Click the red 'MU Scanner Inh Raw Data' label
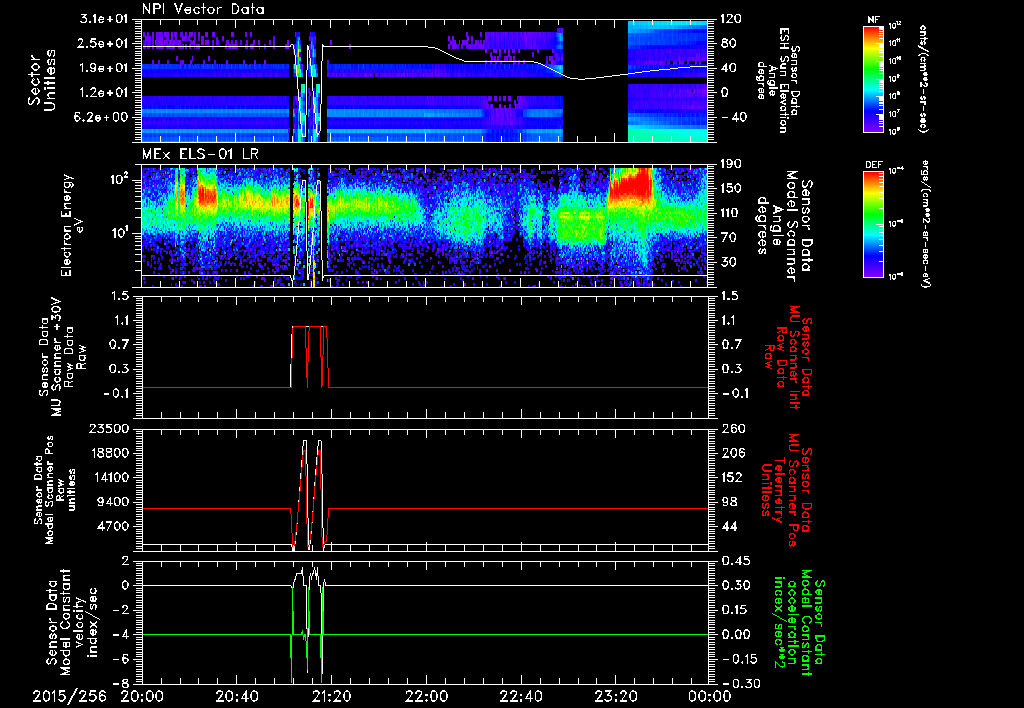Screen dimensions: 1024x708 tap(790, 357)
